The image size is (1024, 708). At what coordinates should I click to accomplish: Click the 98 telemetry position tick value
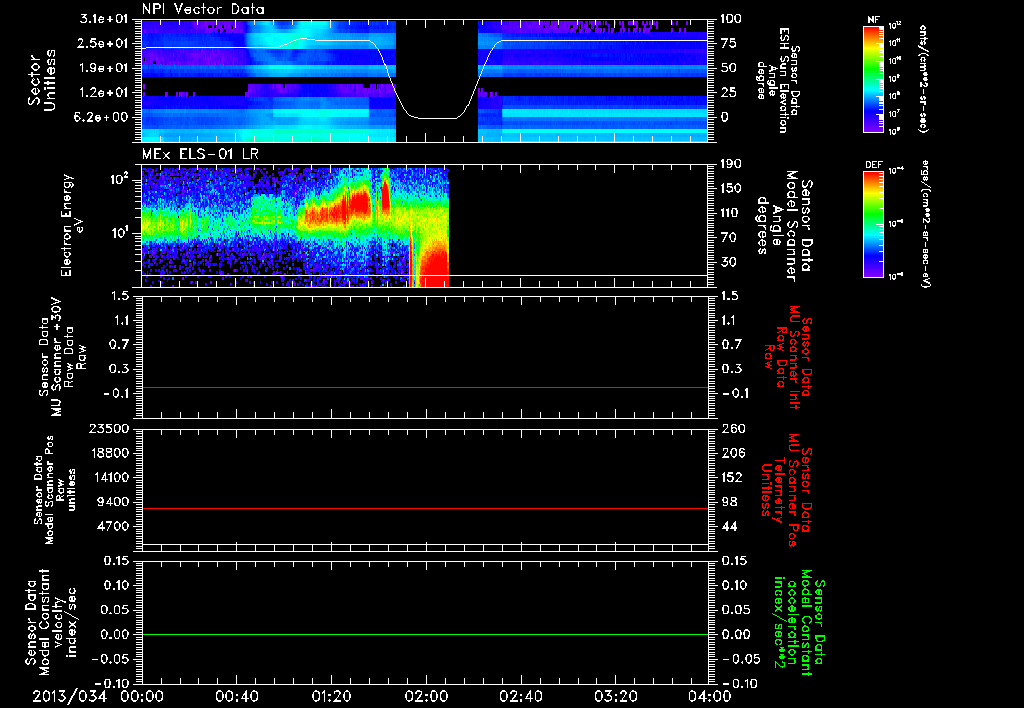[730, 502]
